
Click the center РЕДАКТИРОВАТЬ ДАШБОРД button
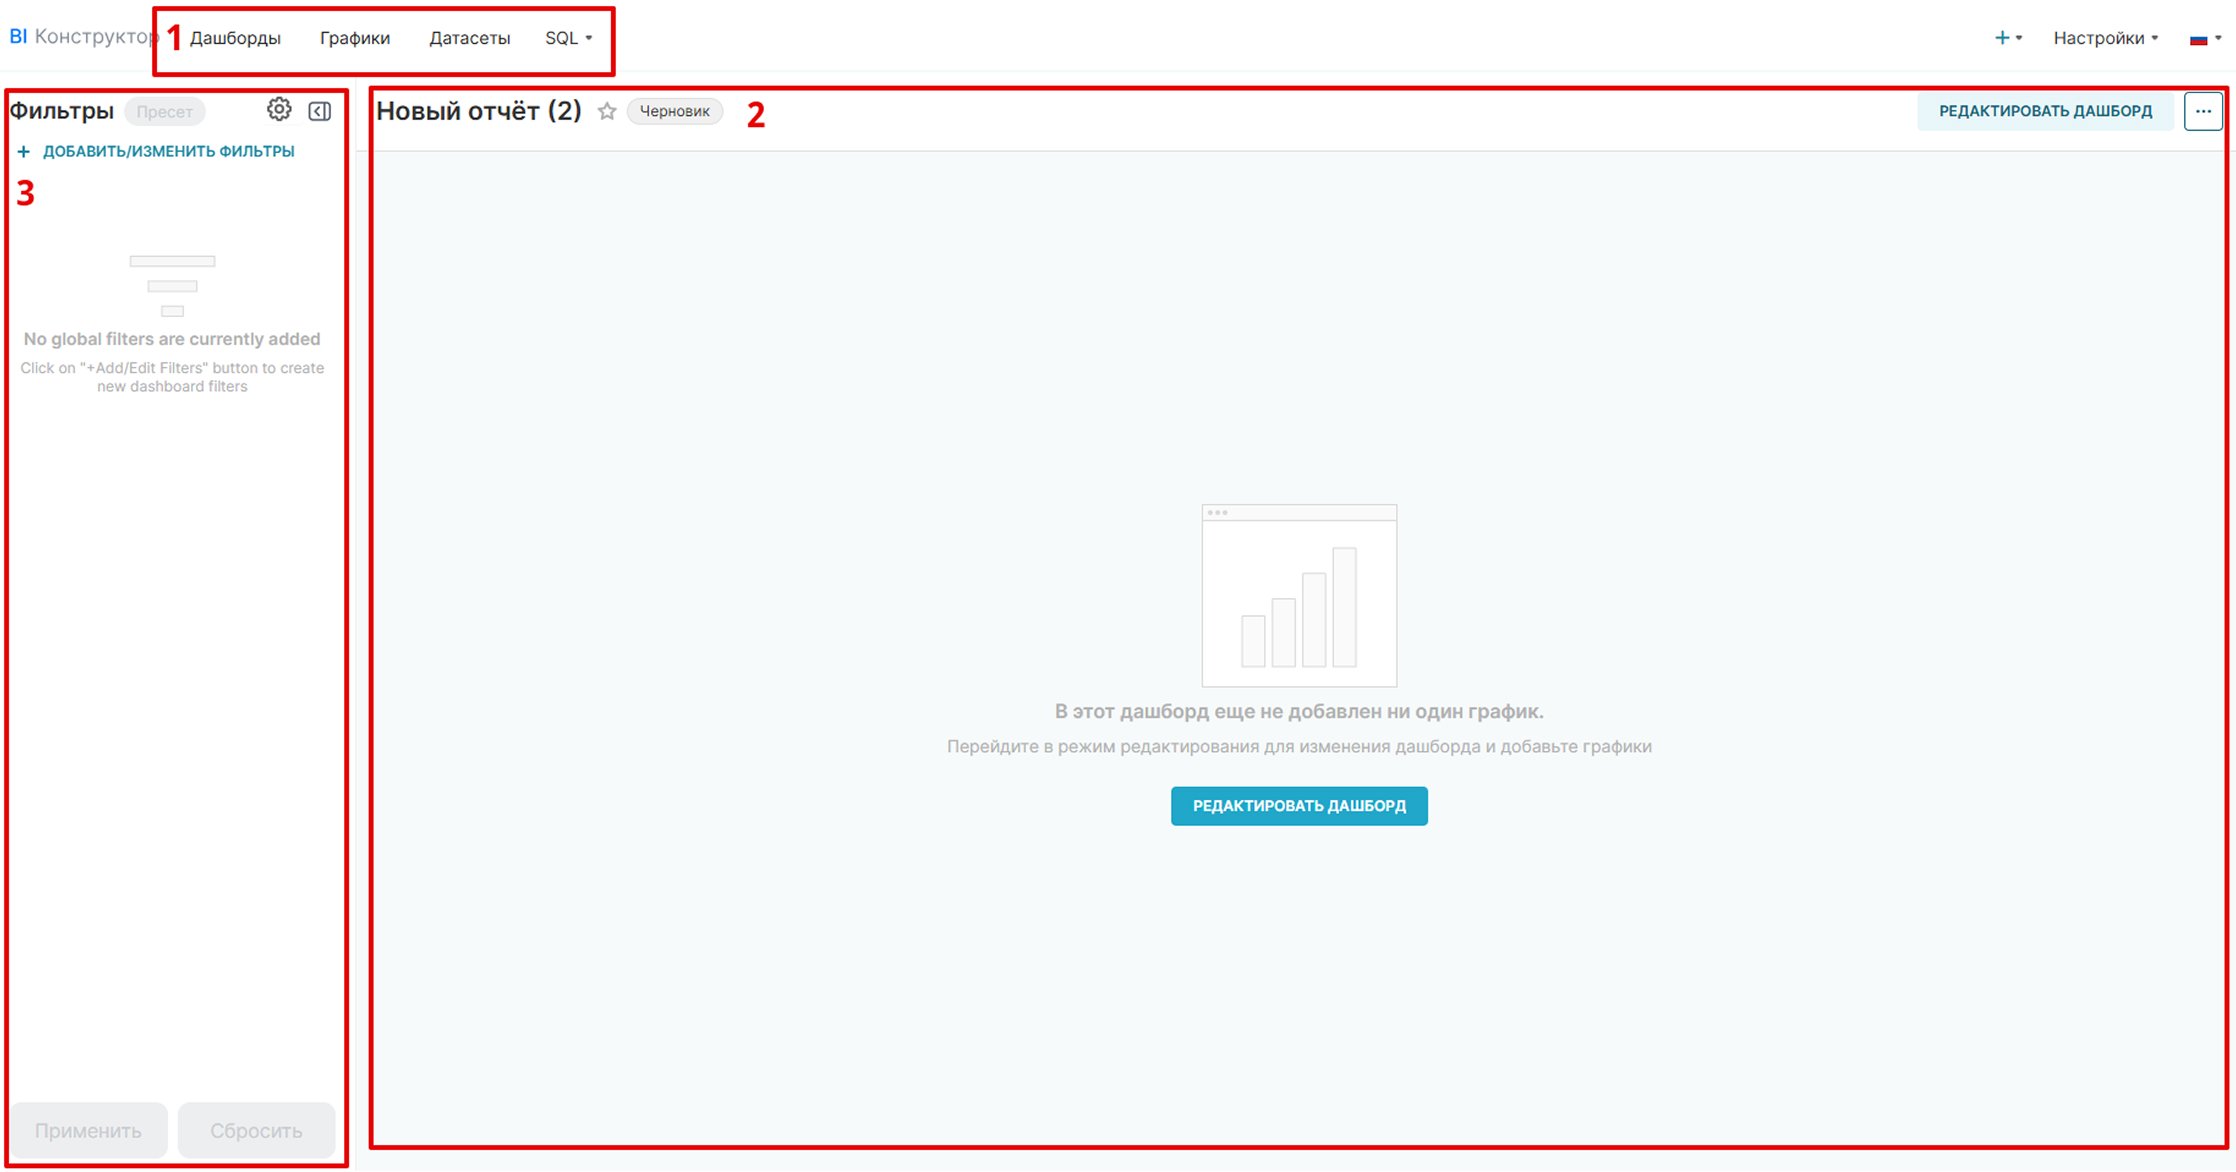click(1299, 806)
